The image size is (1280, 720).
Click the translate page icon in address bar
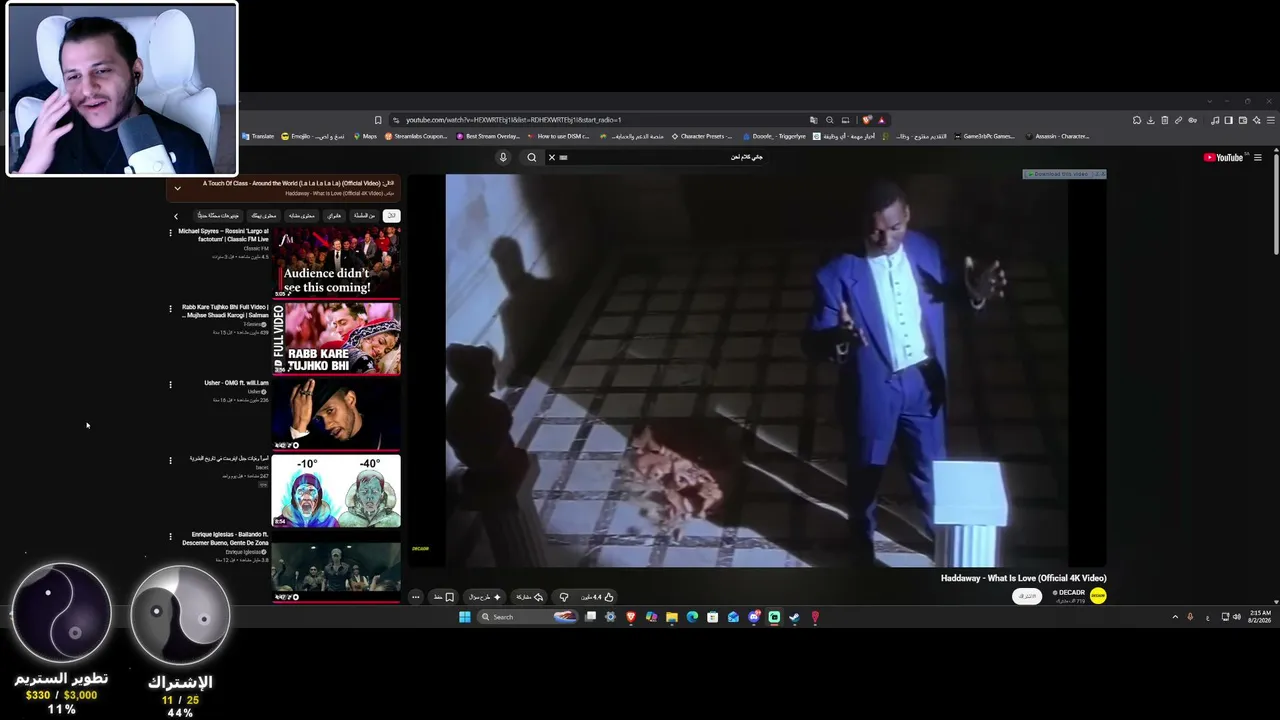tap(814, 120)
